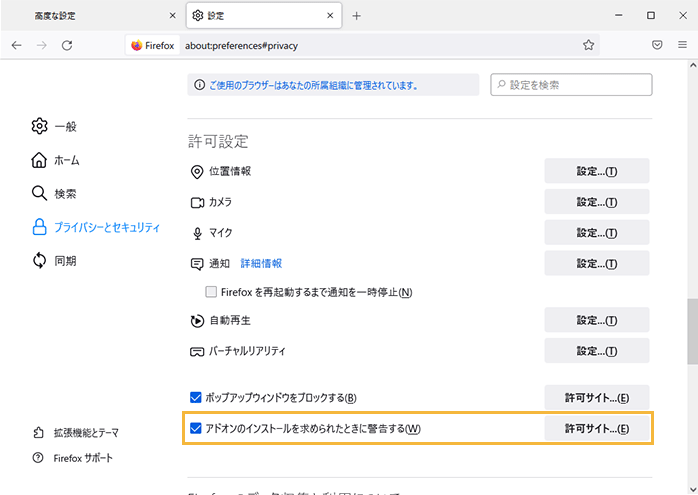Viewport: 698px width, 495px height.
Task: Click the reload page icon
Action: [x=67, y=45]
